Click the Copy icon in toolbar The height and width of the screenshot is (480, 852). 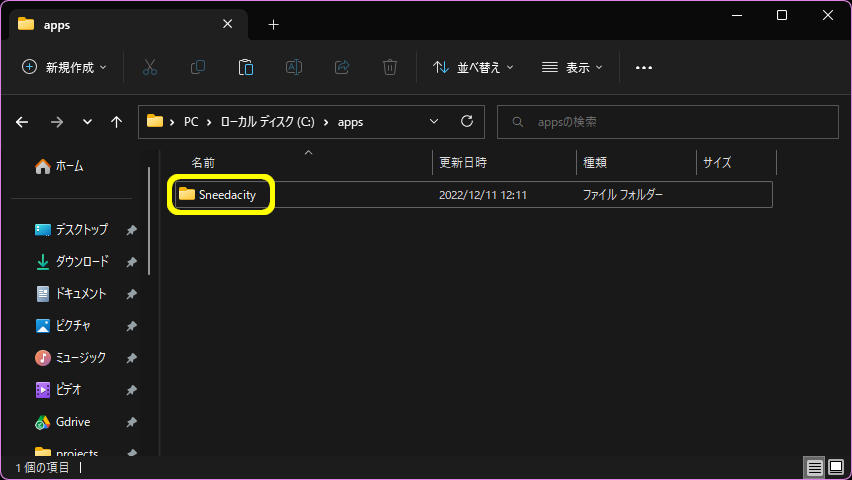click(x=198, y=67)
